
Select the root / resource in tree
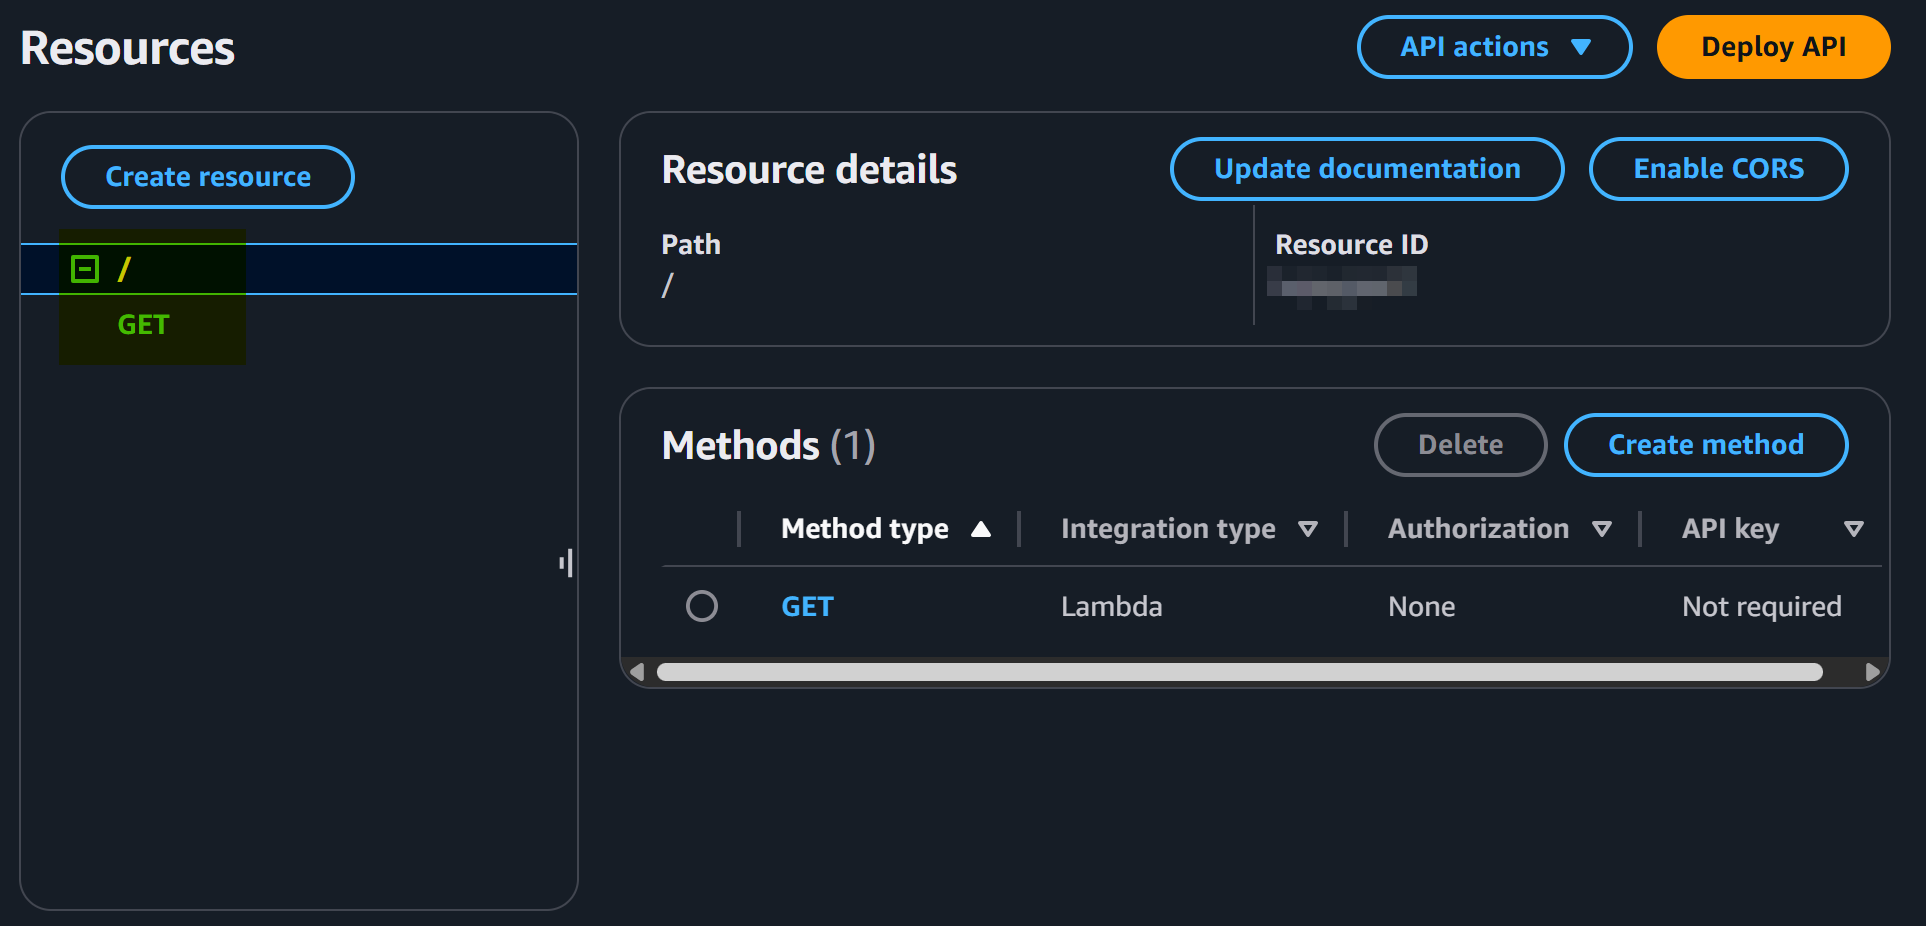pyautogui.click(x=124, y=269)
